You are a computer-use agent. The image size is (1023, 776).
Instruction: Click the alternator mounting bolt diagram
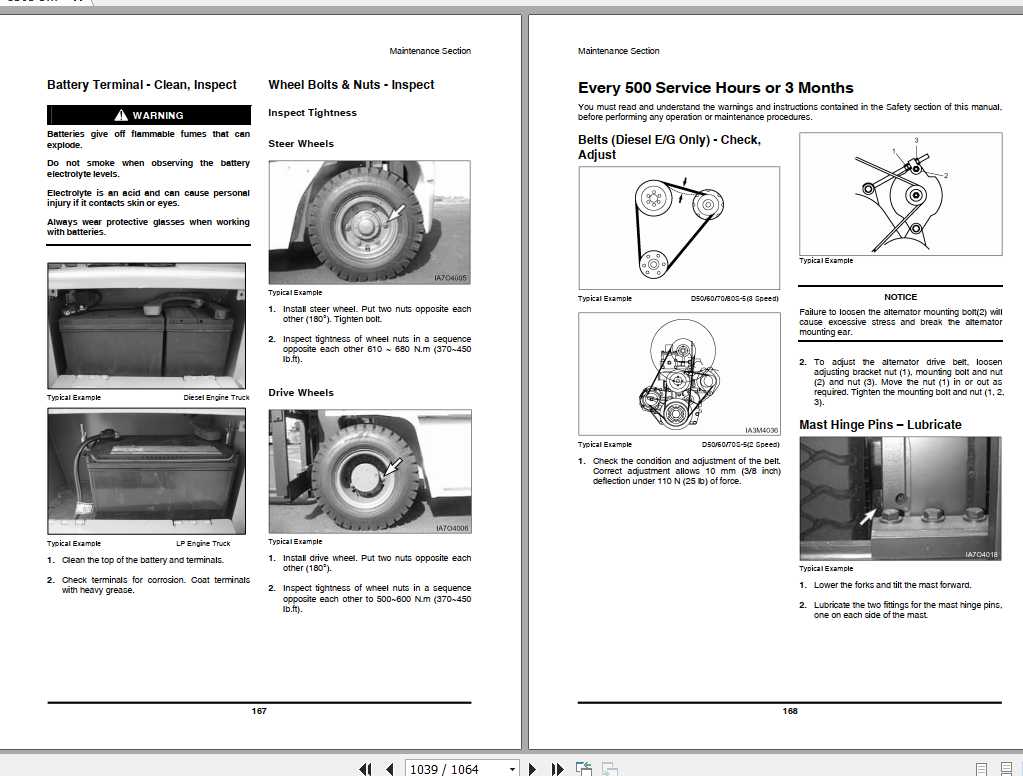[900, 194]
